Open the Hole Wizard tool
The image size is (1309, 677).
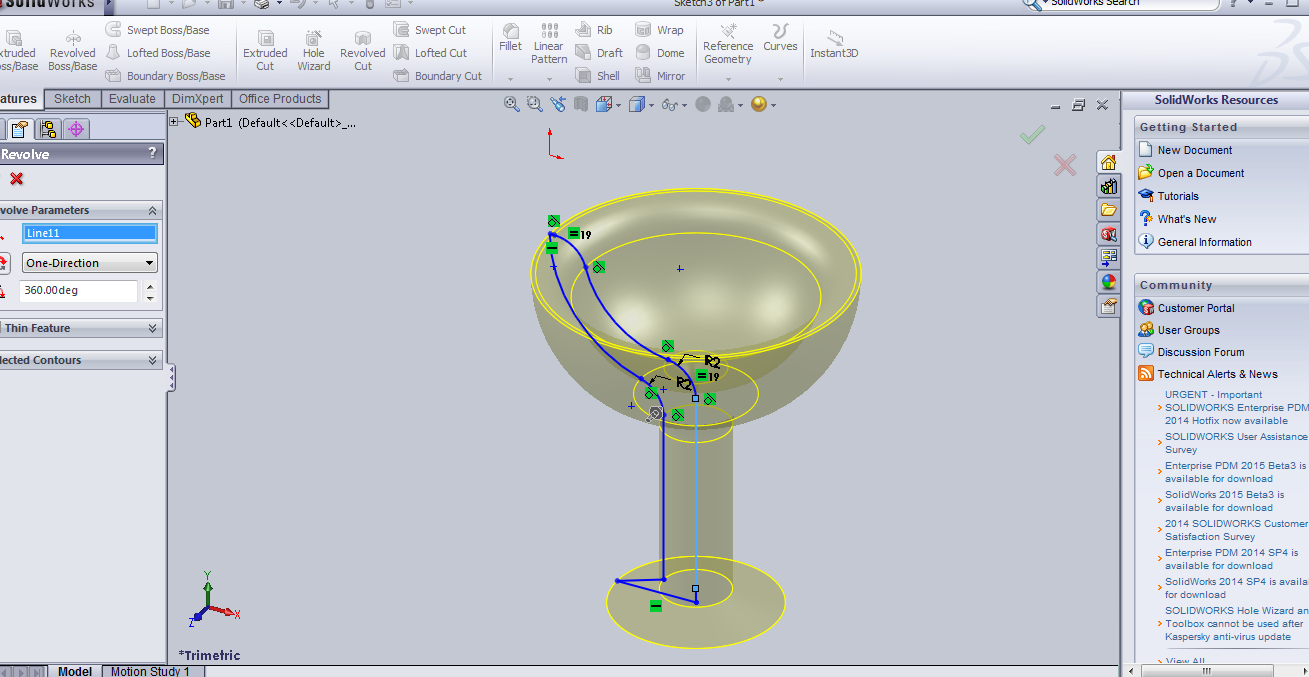(313, 47)
